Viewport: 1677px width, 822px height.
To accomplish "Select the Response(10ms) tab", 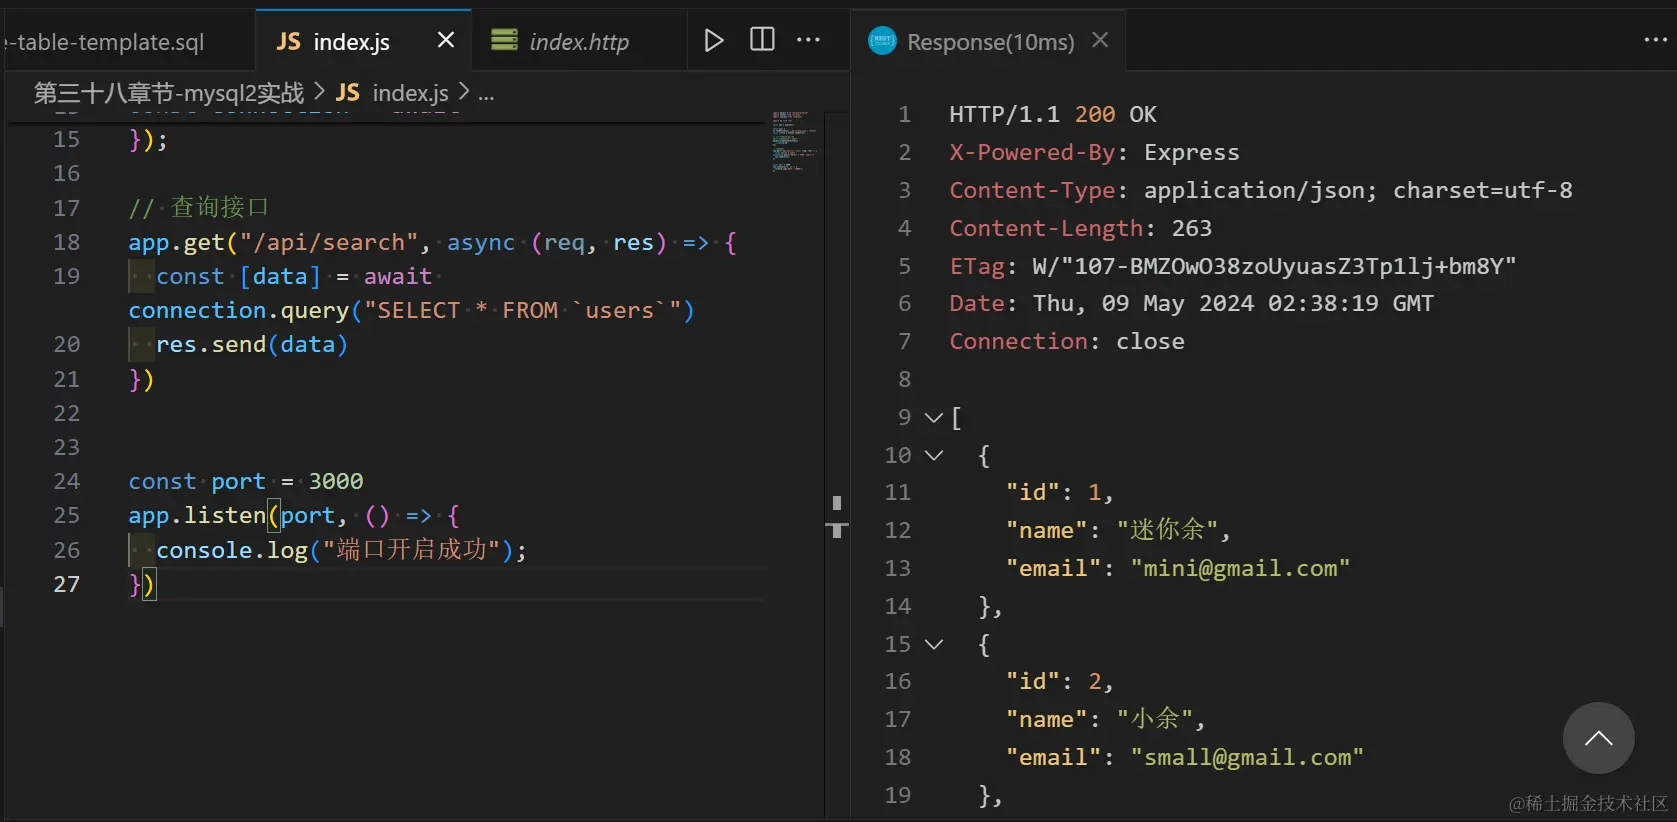I will tap(990, 42).
